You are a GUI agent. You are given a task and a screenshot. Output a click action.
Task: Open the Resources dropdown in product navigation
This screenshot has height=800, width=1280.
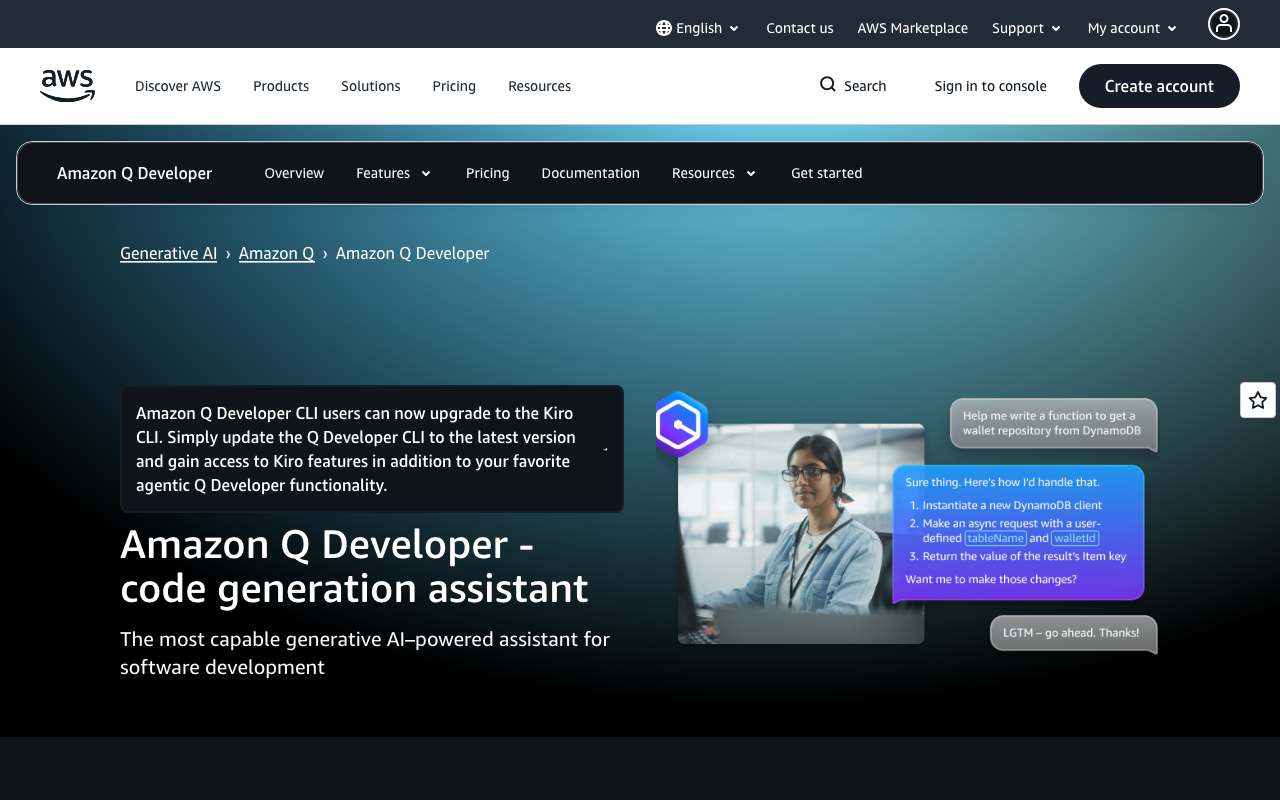pyautogui.click(x=713, y=173)
